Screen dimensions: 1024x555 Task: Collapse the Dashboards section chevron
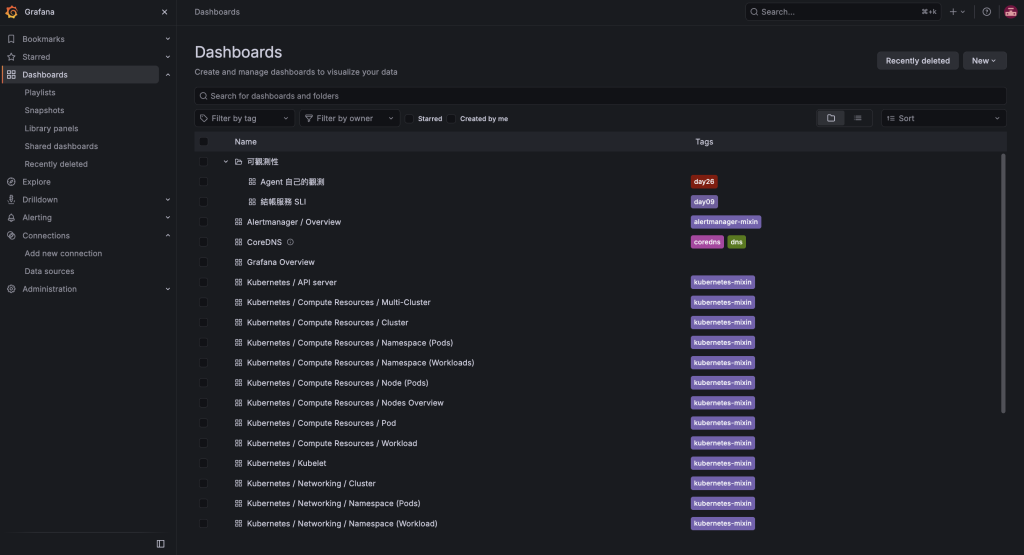pyautogui.click(x=168, y=75)
